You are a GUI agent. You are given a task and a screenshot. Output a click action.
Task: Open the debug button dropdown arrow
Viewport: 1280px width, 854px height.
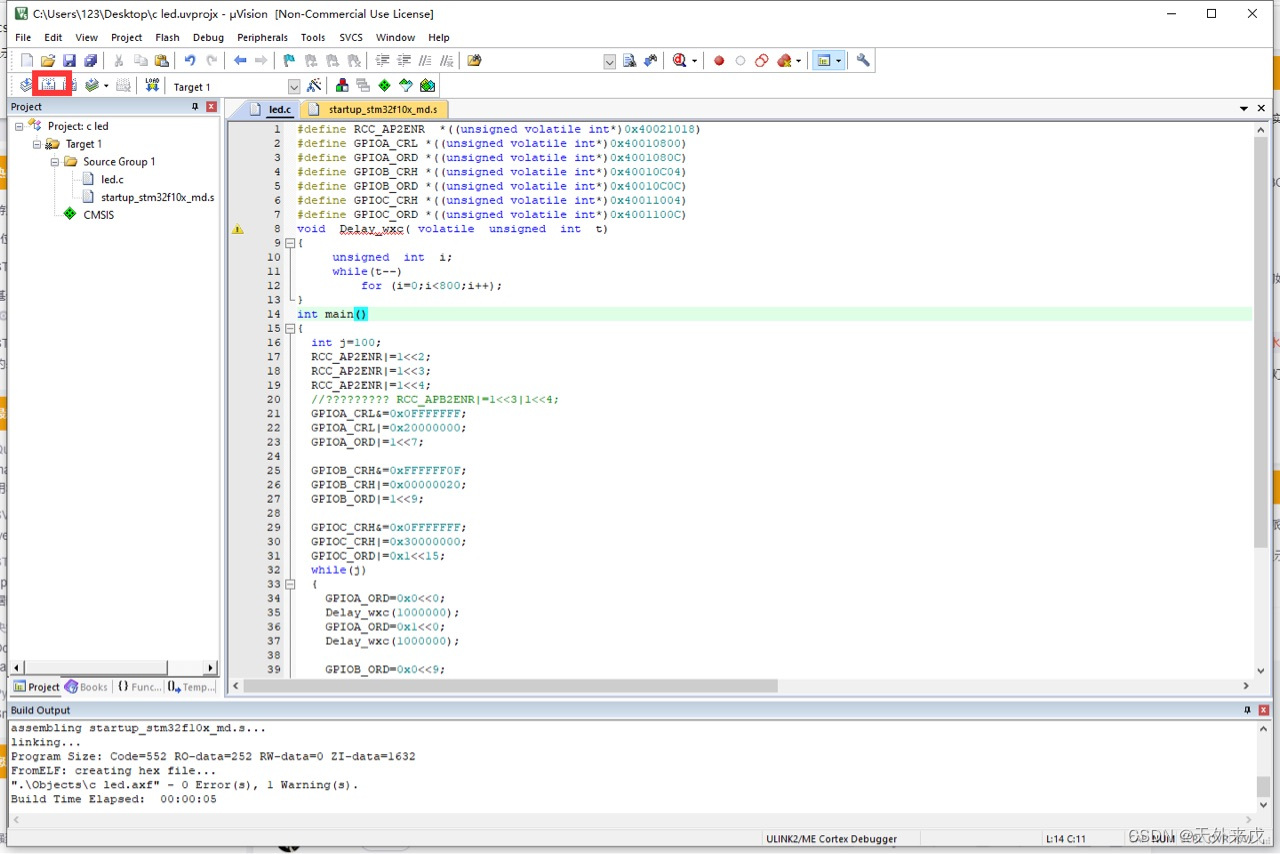tap(694, 61)
